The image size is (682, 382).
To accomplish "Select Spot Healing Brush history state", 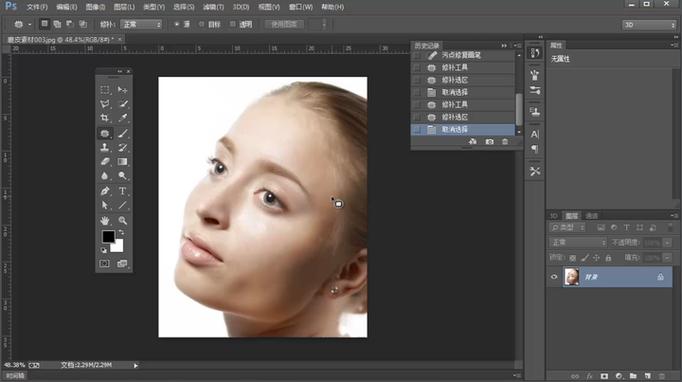I will point(463,55).
